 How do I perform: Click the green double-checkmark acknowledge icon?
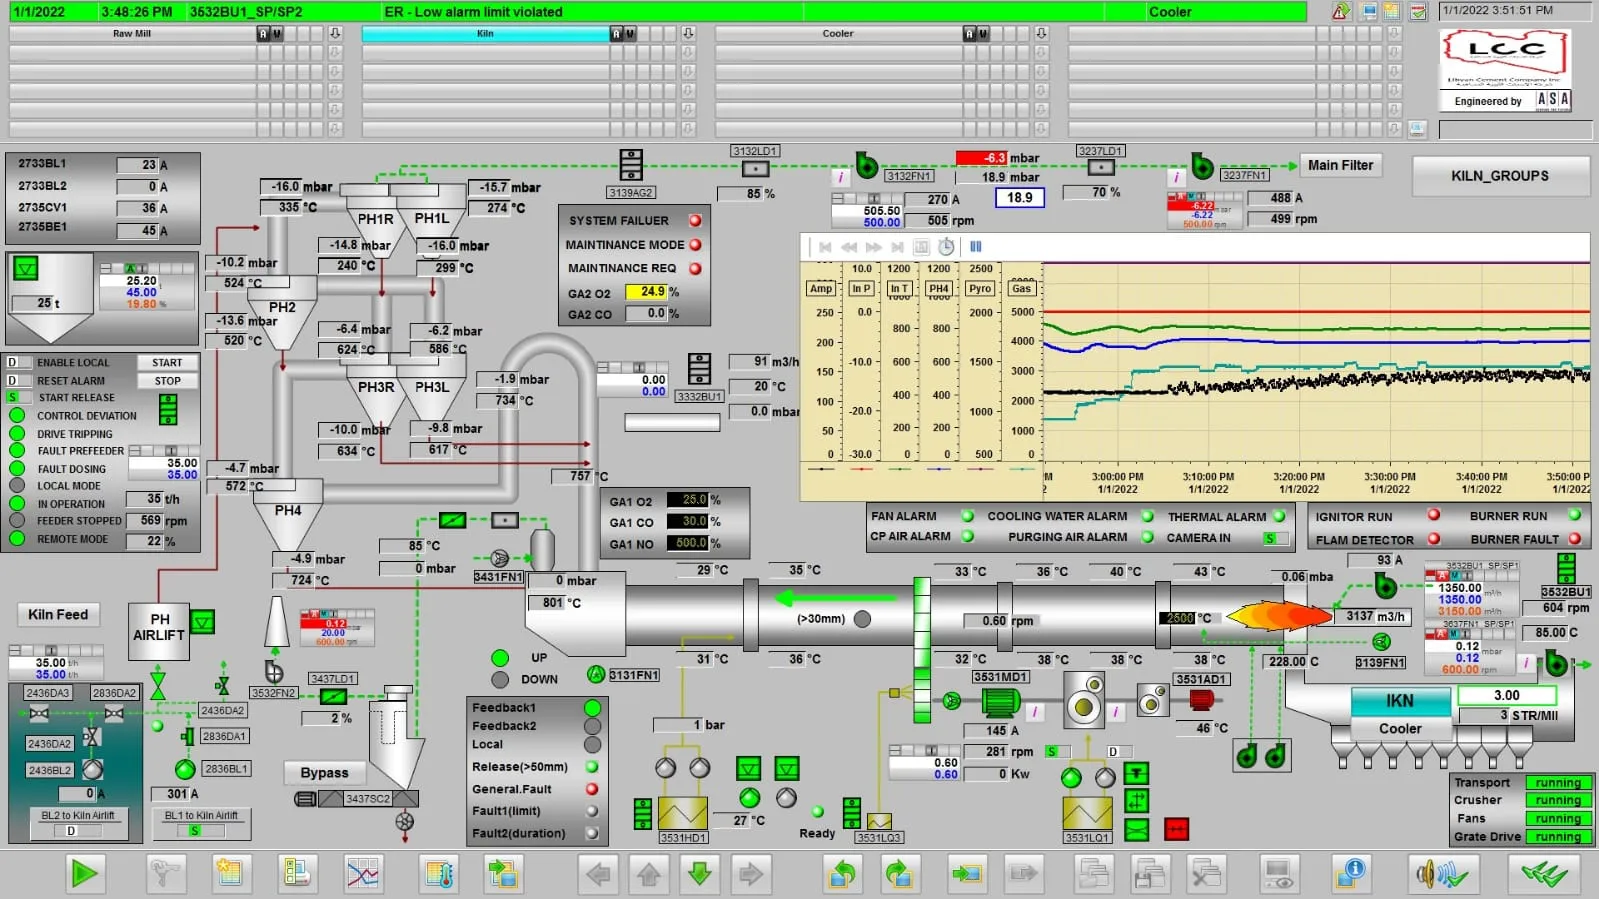[1545, 874]
